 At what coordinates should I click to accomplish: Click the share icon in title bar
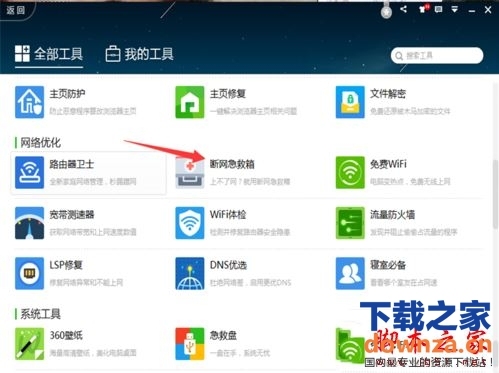coord(403,9)
